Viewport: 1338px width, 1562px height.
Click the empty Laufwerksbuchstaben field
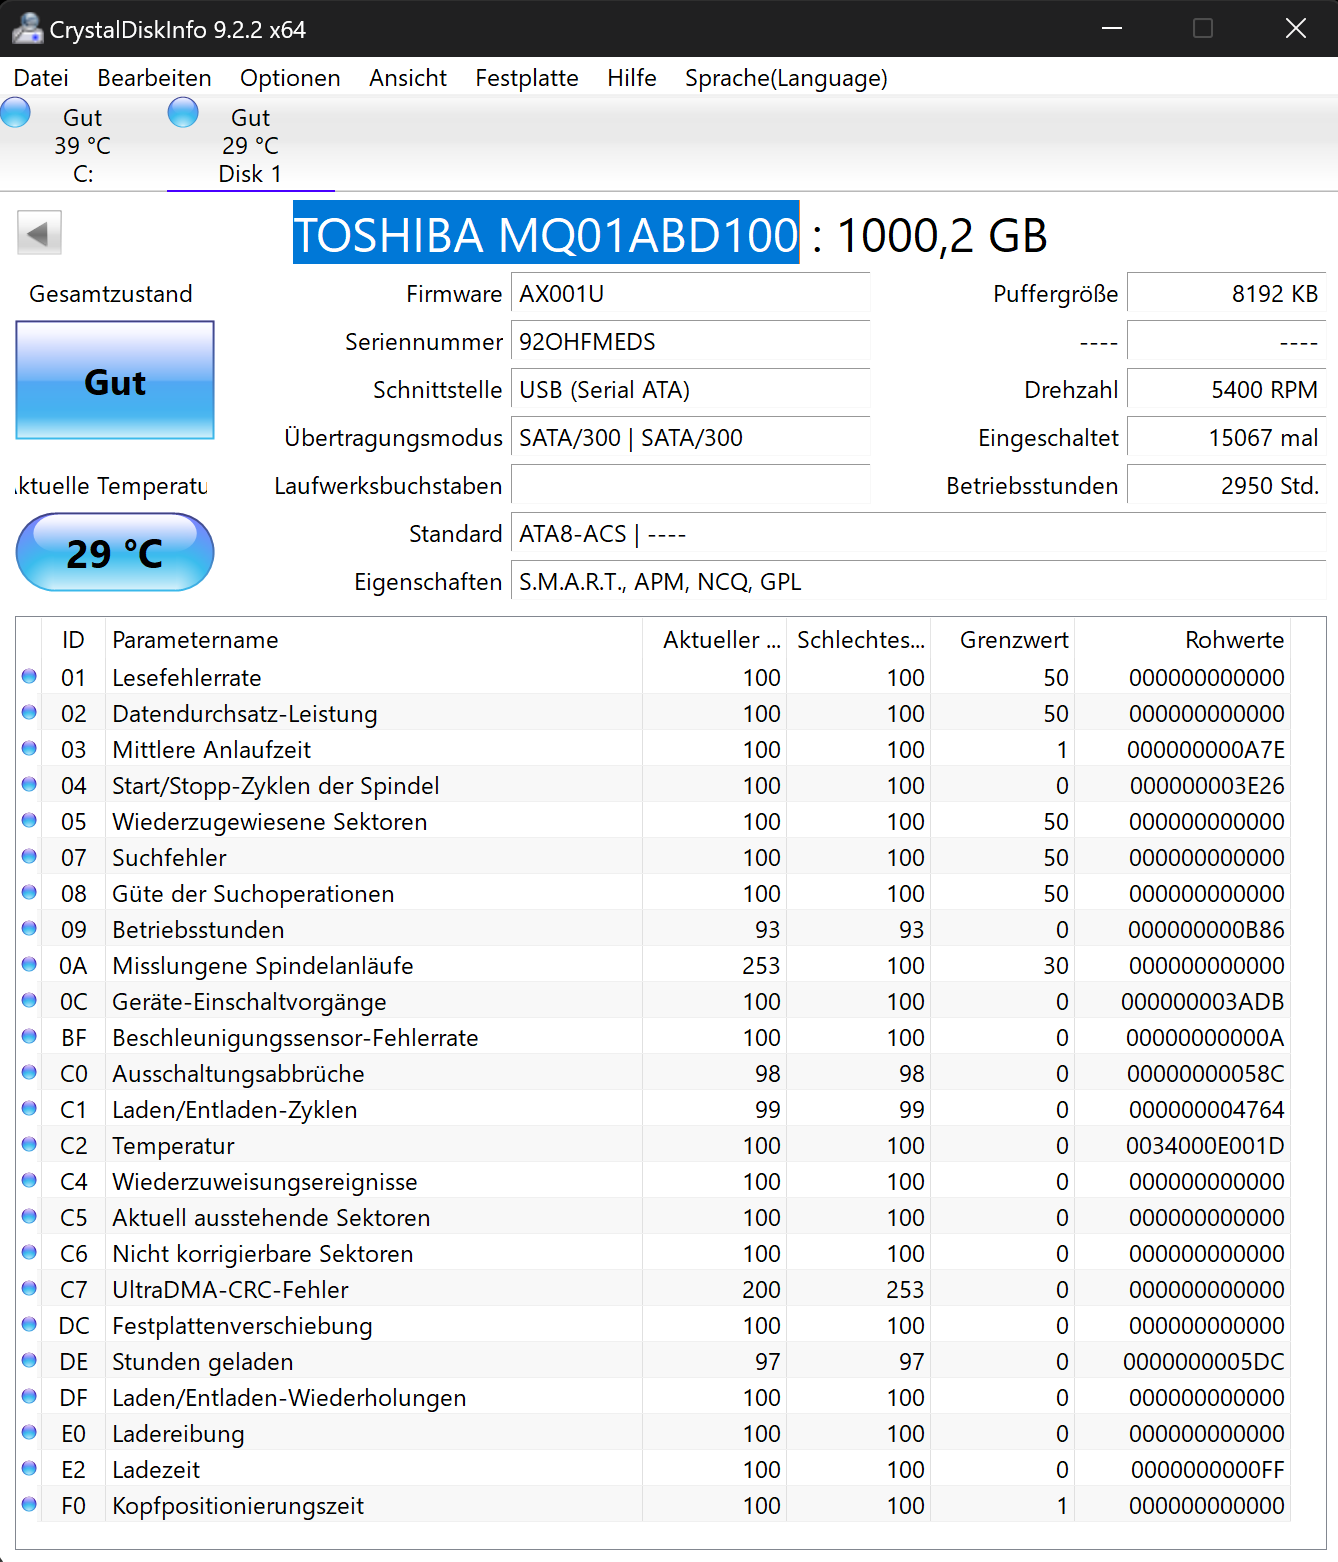pos(690,486)
